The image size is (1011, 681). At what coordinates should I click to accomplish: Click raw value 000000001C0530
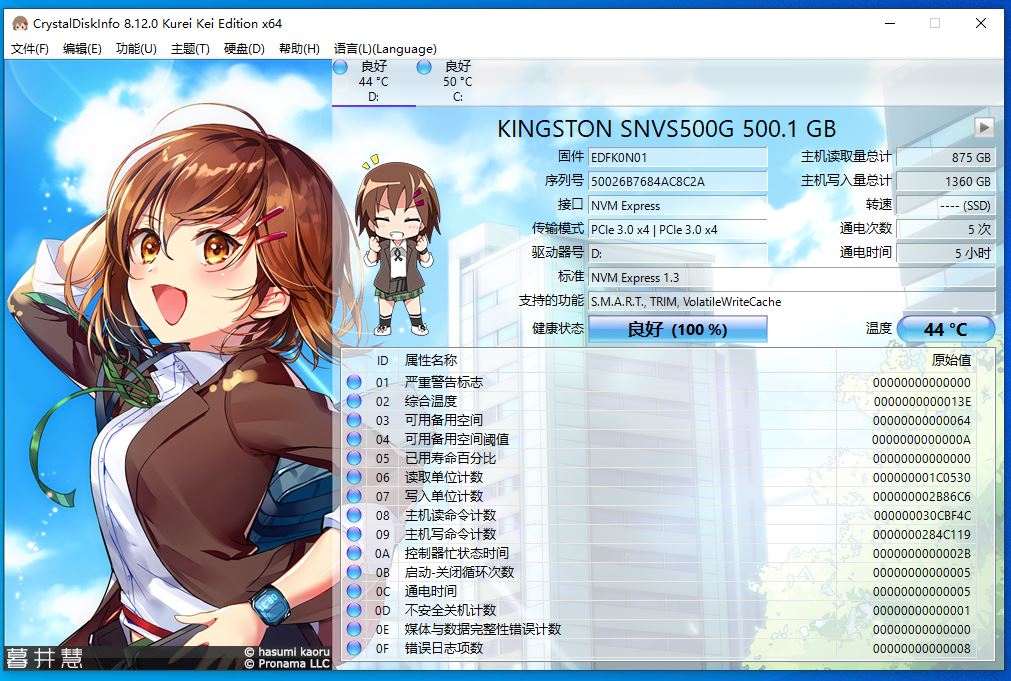(x=922, y=477)
